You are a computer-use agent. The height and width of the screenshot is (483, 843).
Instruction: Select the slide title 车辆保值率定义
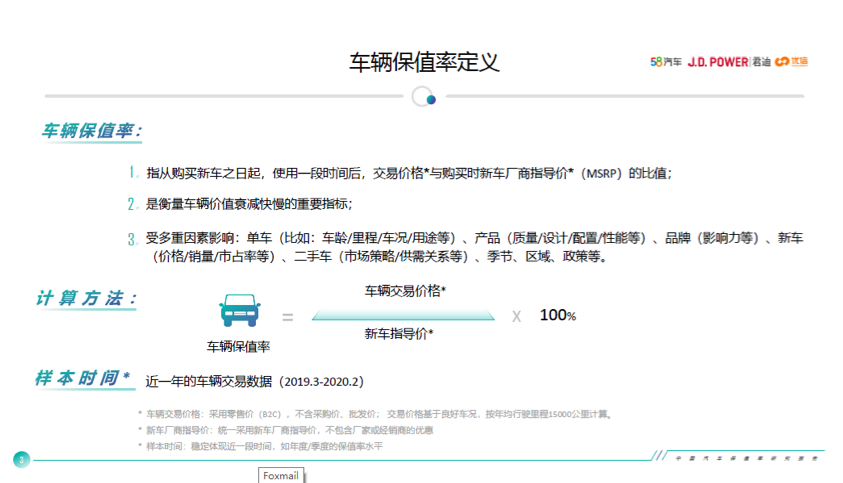click(x=424, y=62)
